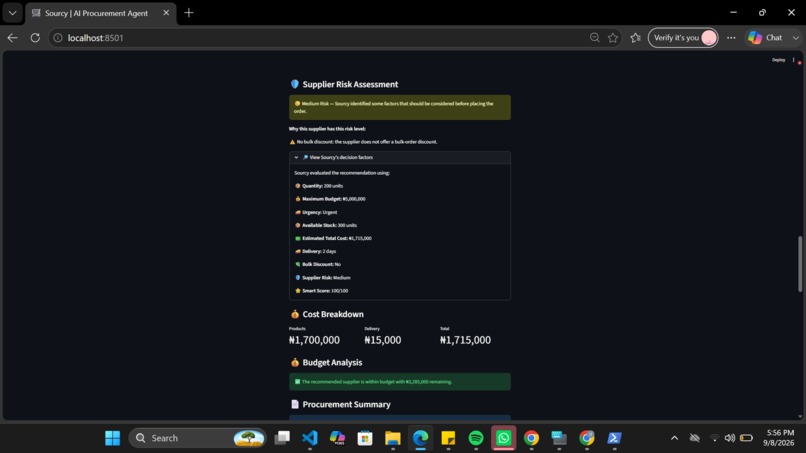Click the Bulk Discount: No line
806x453 pixels.
pos(318,264)
